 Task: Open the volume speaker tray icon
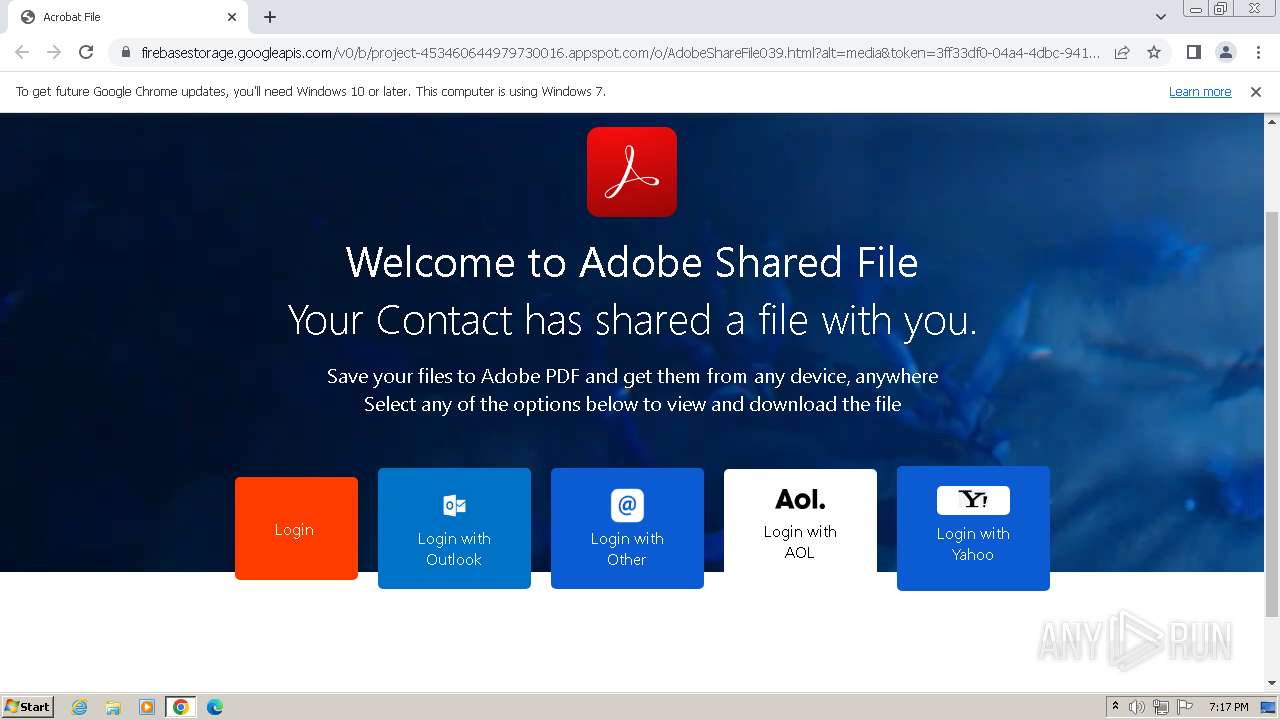coord(1137,707)
